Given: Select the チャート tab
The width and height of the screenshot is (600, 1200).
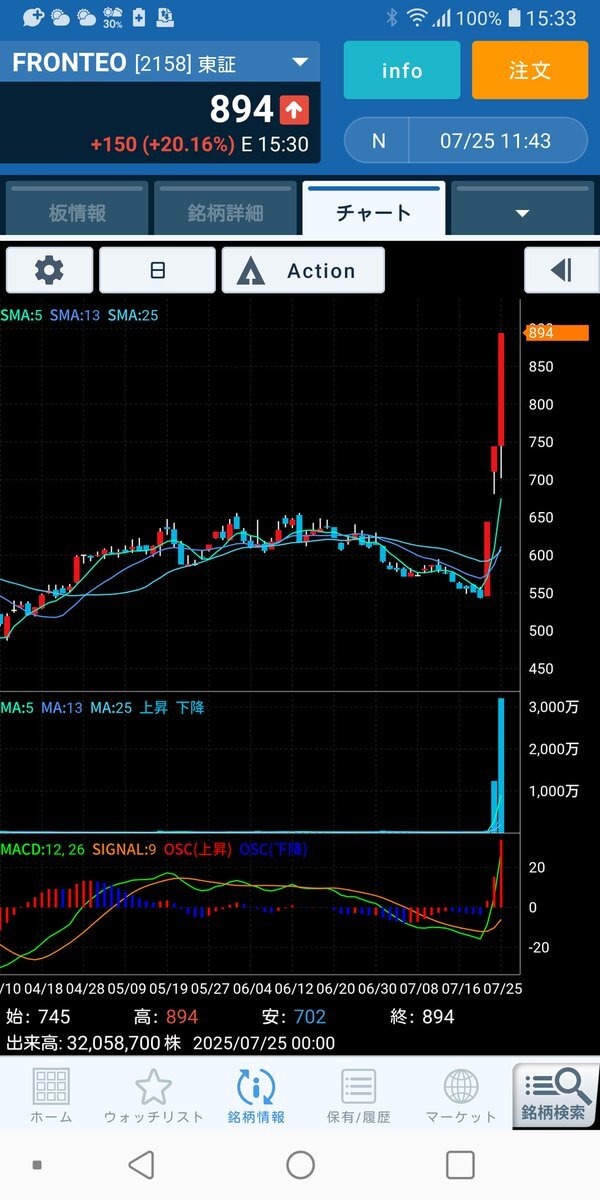Looking at the screenshot, I should (373, 211).
